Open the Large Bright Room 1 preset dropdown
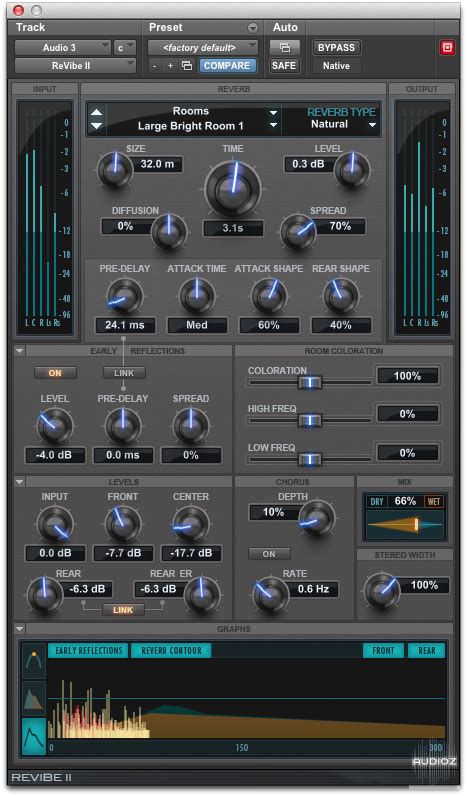Screen dimensions: 467x796 (x=274, y=125)
